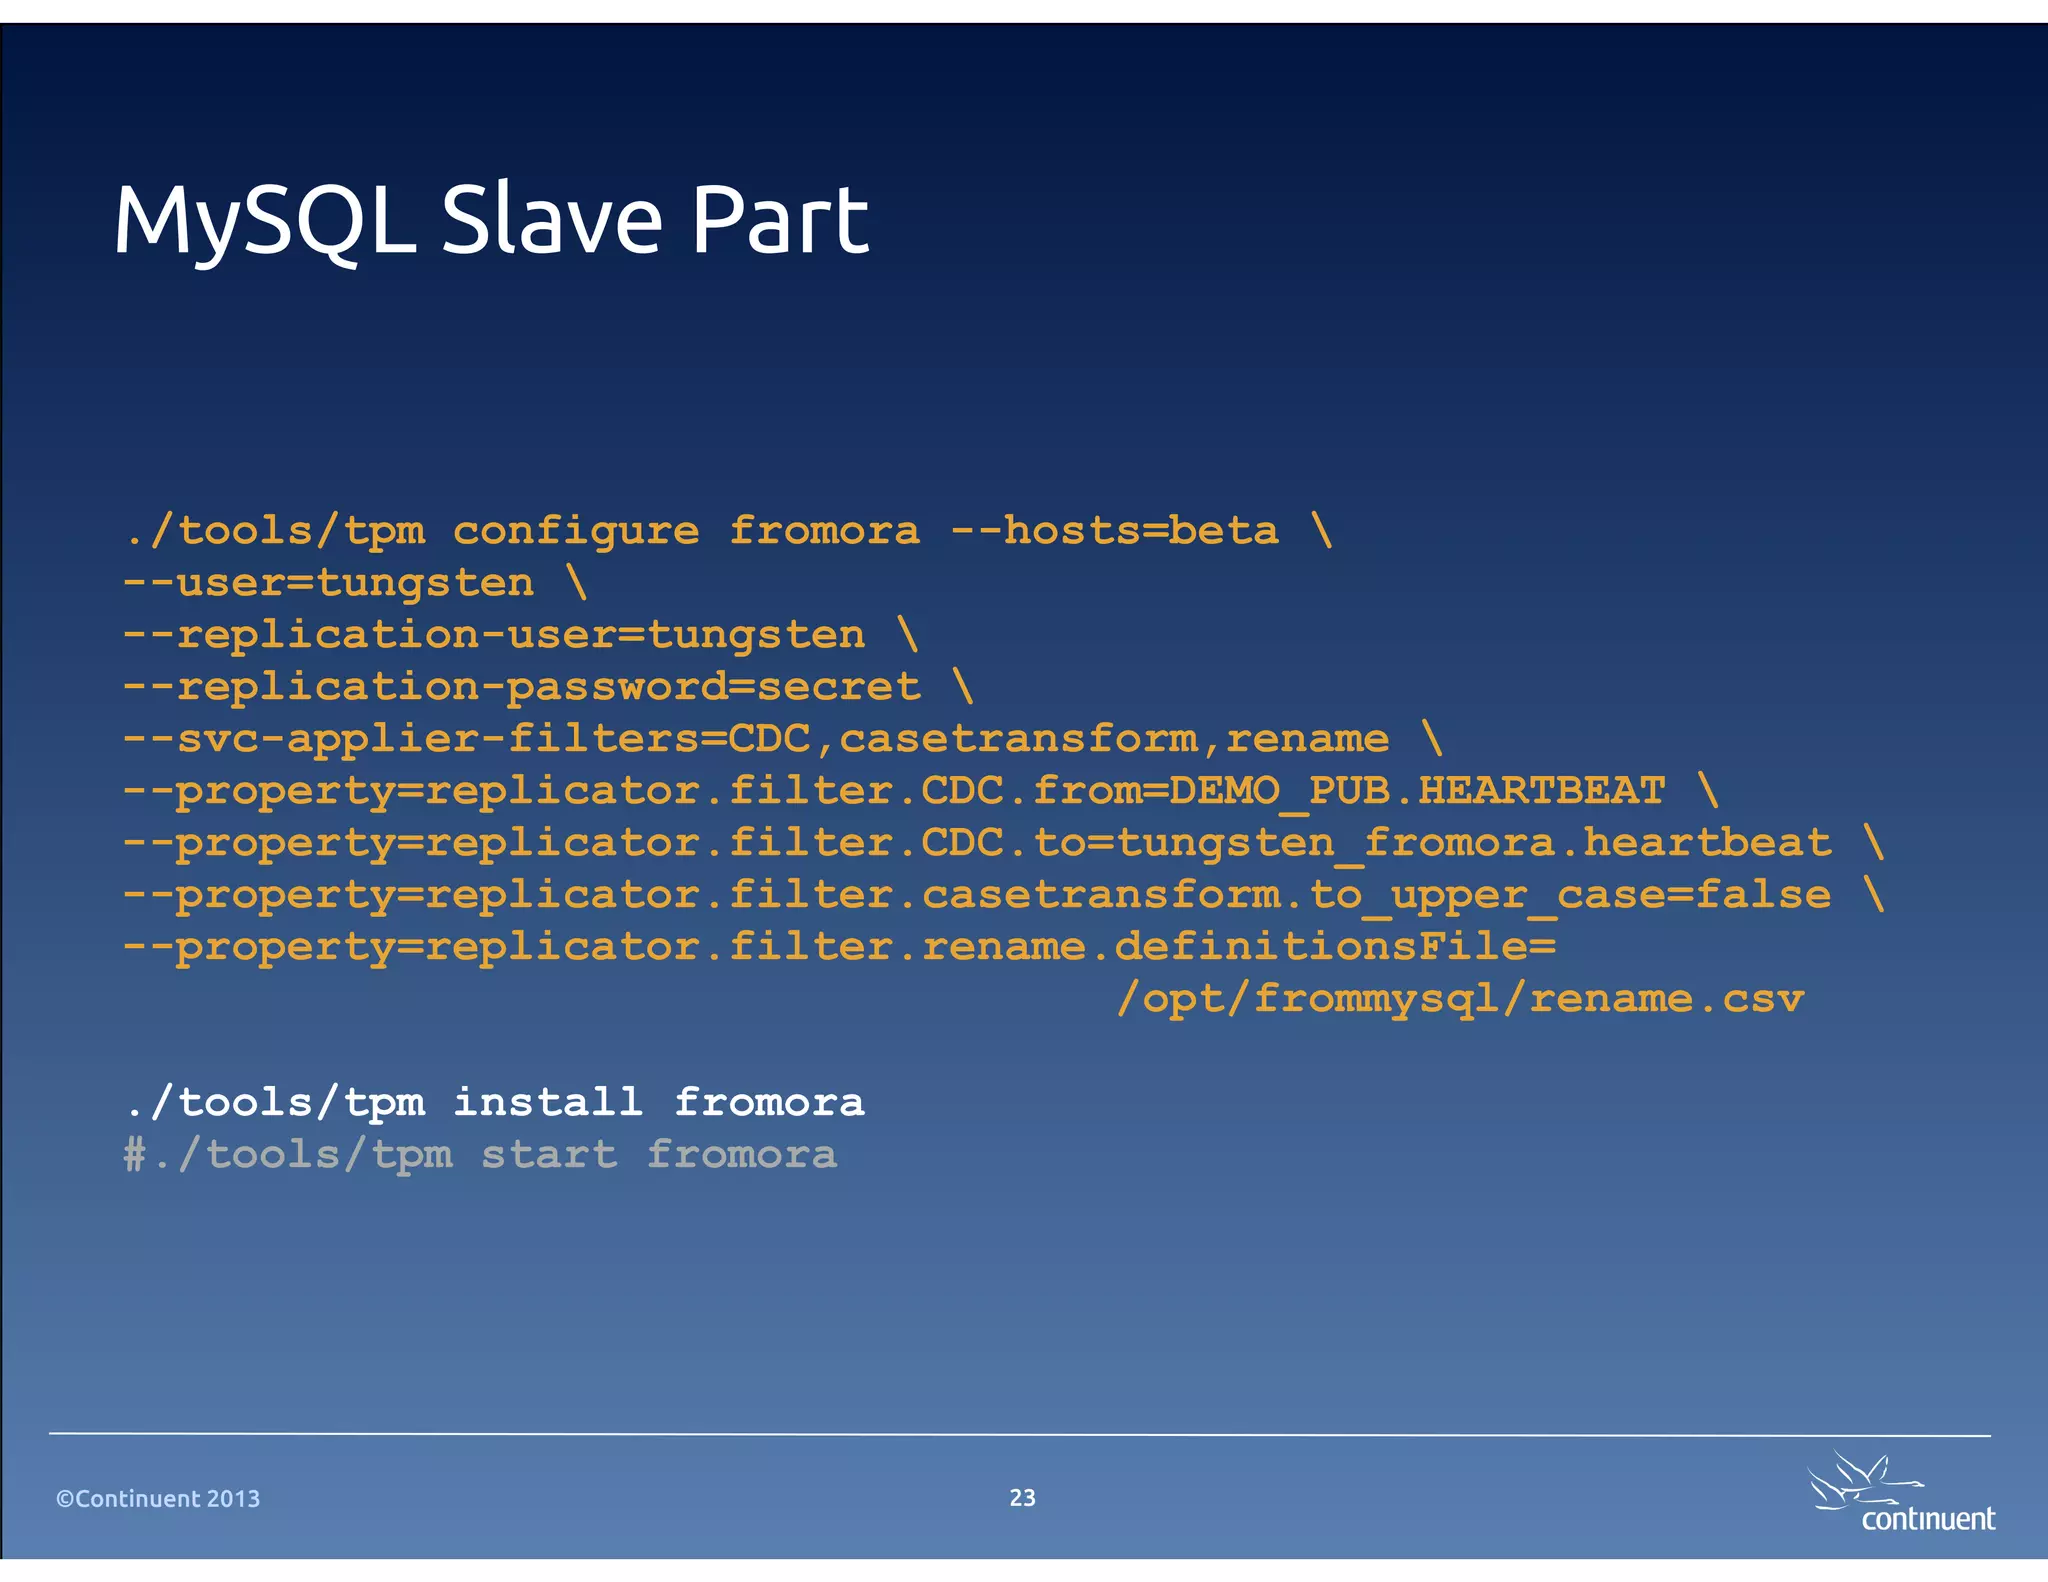
Task: Click the /opt/frommysql/rename.csv path
Action: [1459, 998]
